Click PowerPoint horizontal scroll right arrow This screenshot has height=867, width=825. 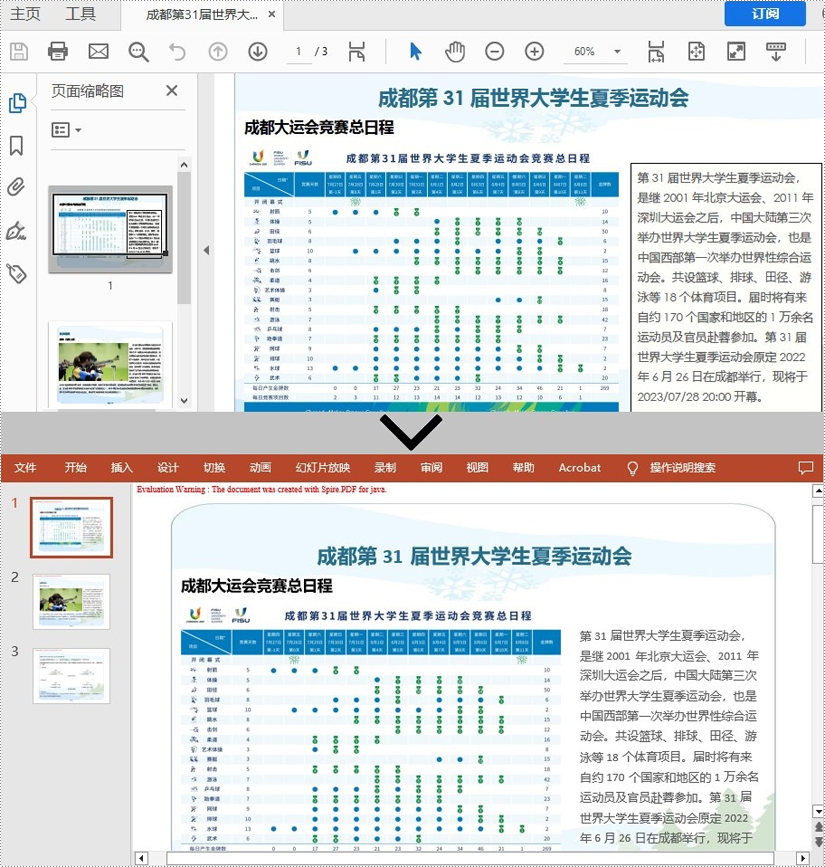(x=803, y=858)
